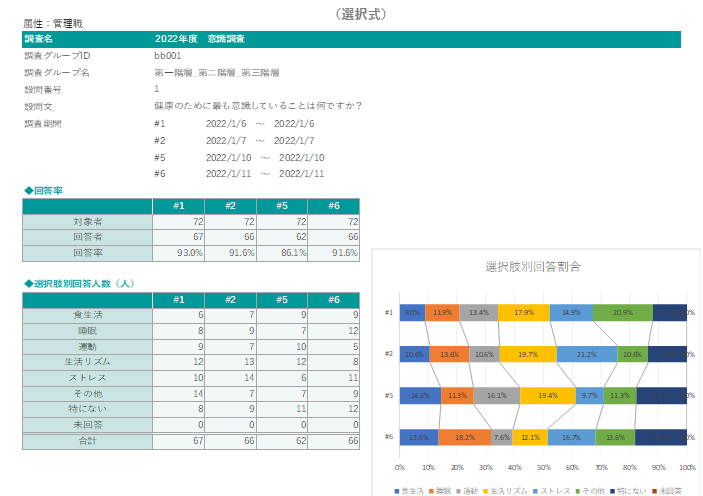This screenshot has height=496, width=703.
Task: Select その他 value 14 in column #1
Action: [178, 394]
